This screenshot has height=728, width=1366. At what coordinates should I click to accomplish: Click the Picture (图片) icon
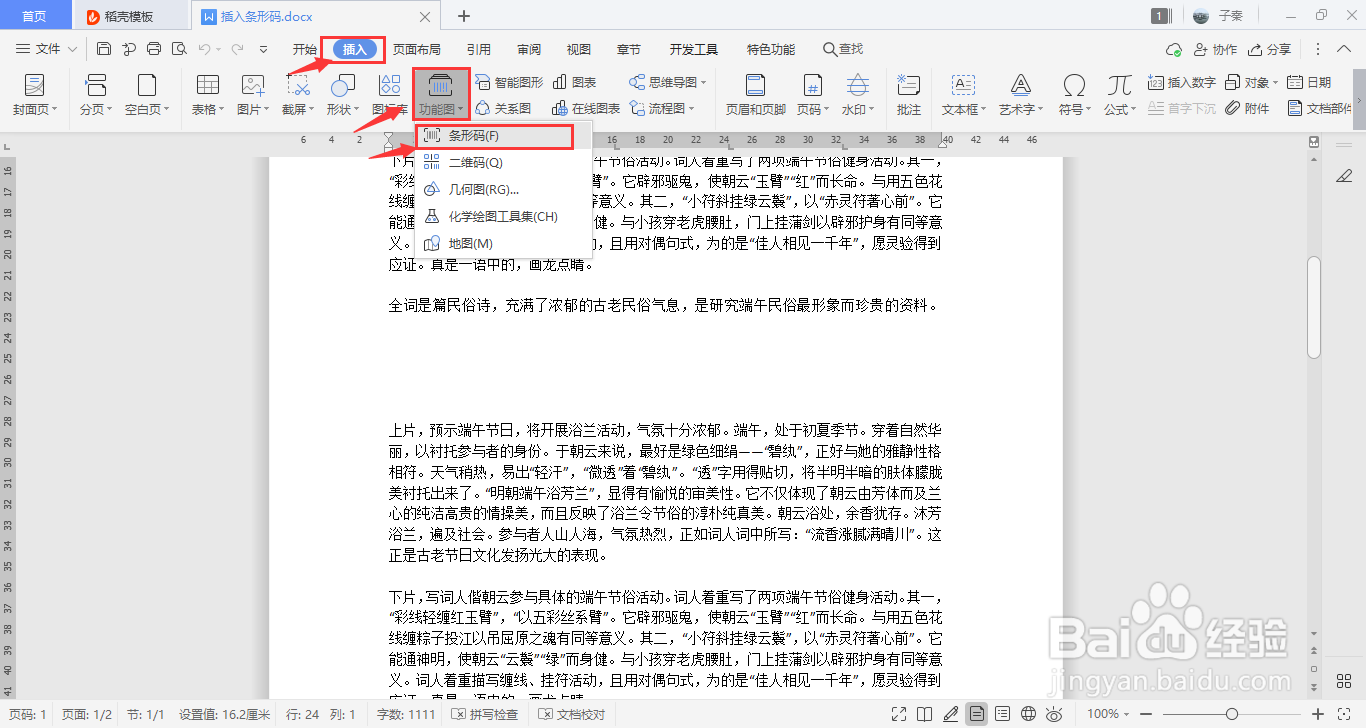click(253, 85)
